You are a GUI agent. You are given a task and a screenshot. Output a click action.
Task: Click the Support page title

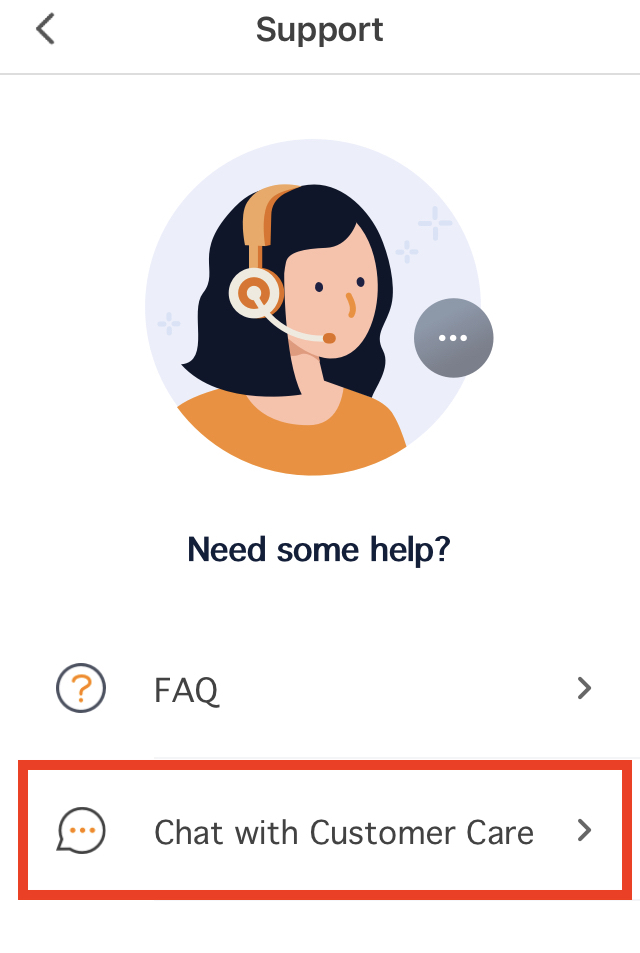pos(320,30)
